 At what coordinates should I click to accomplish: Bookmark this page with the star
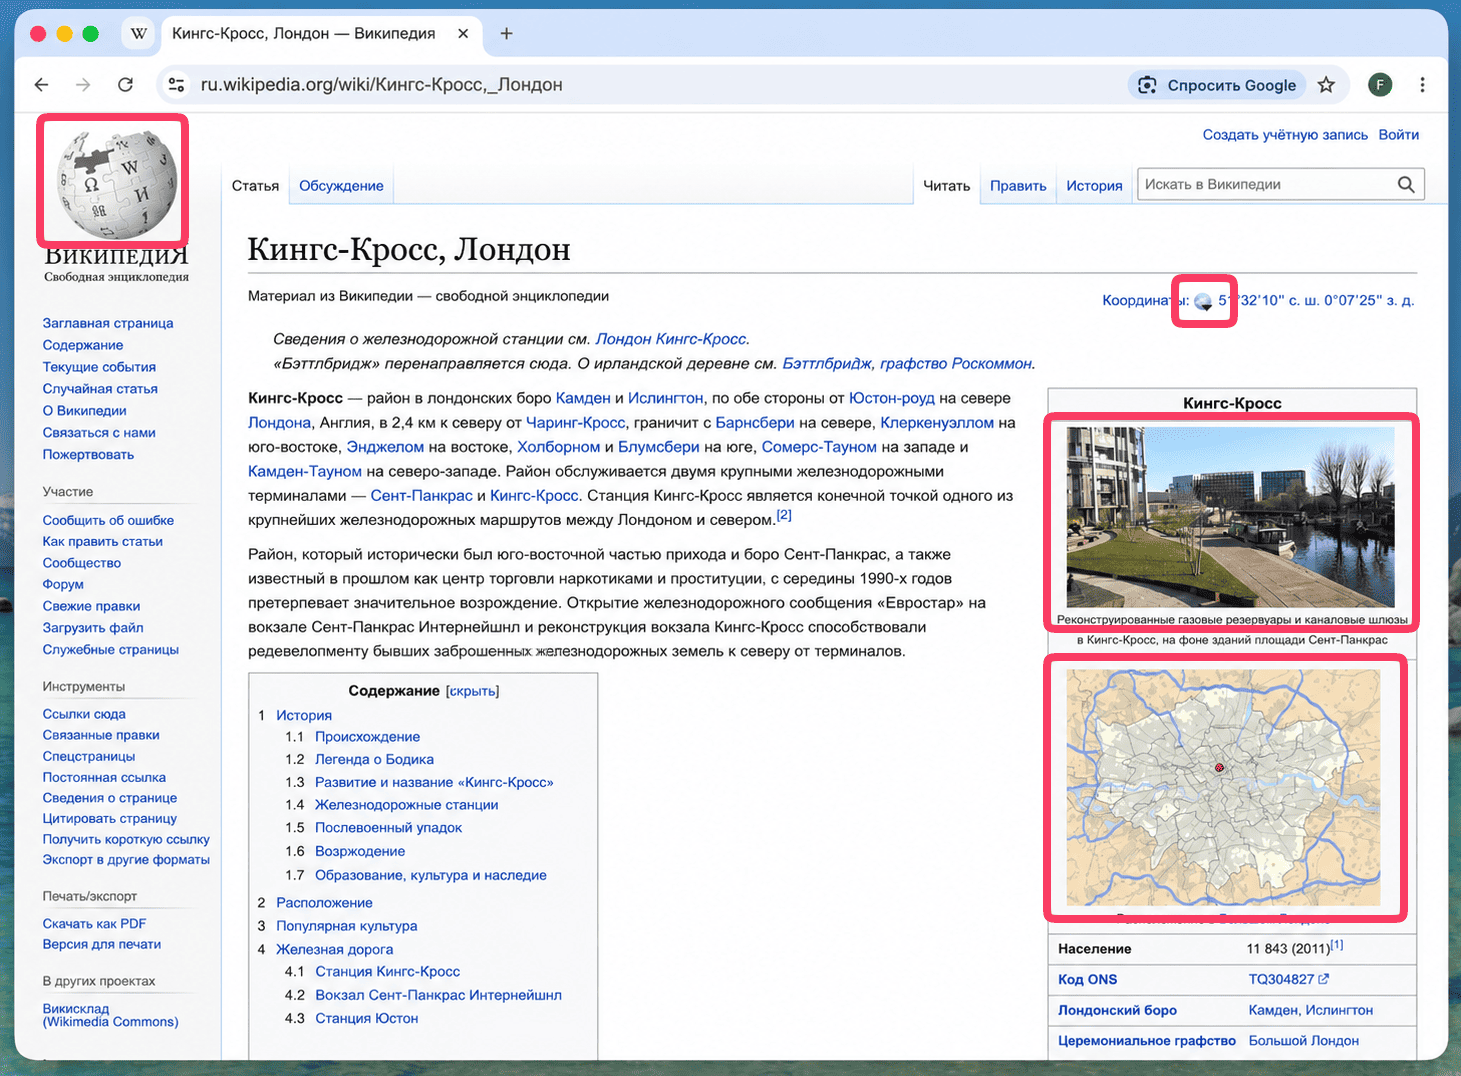click(1326, 85)
